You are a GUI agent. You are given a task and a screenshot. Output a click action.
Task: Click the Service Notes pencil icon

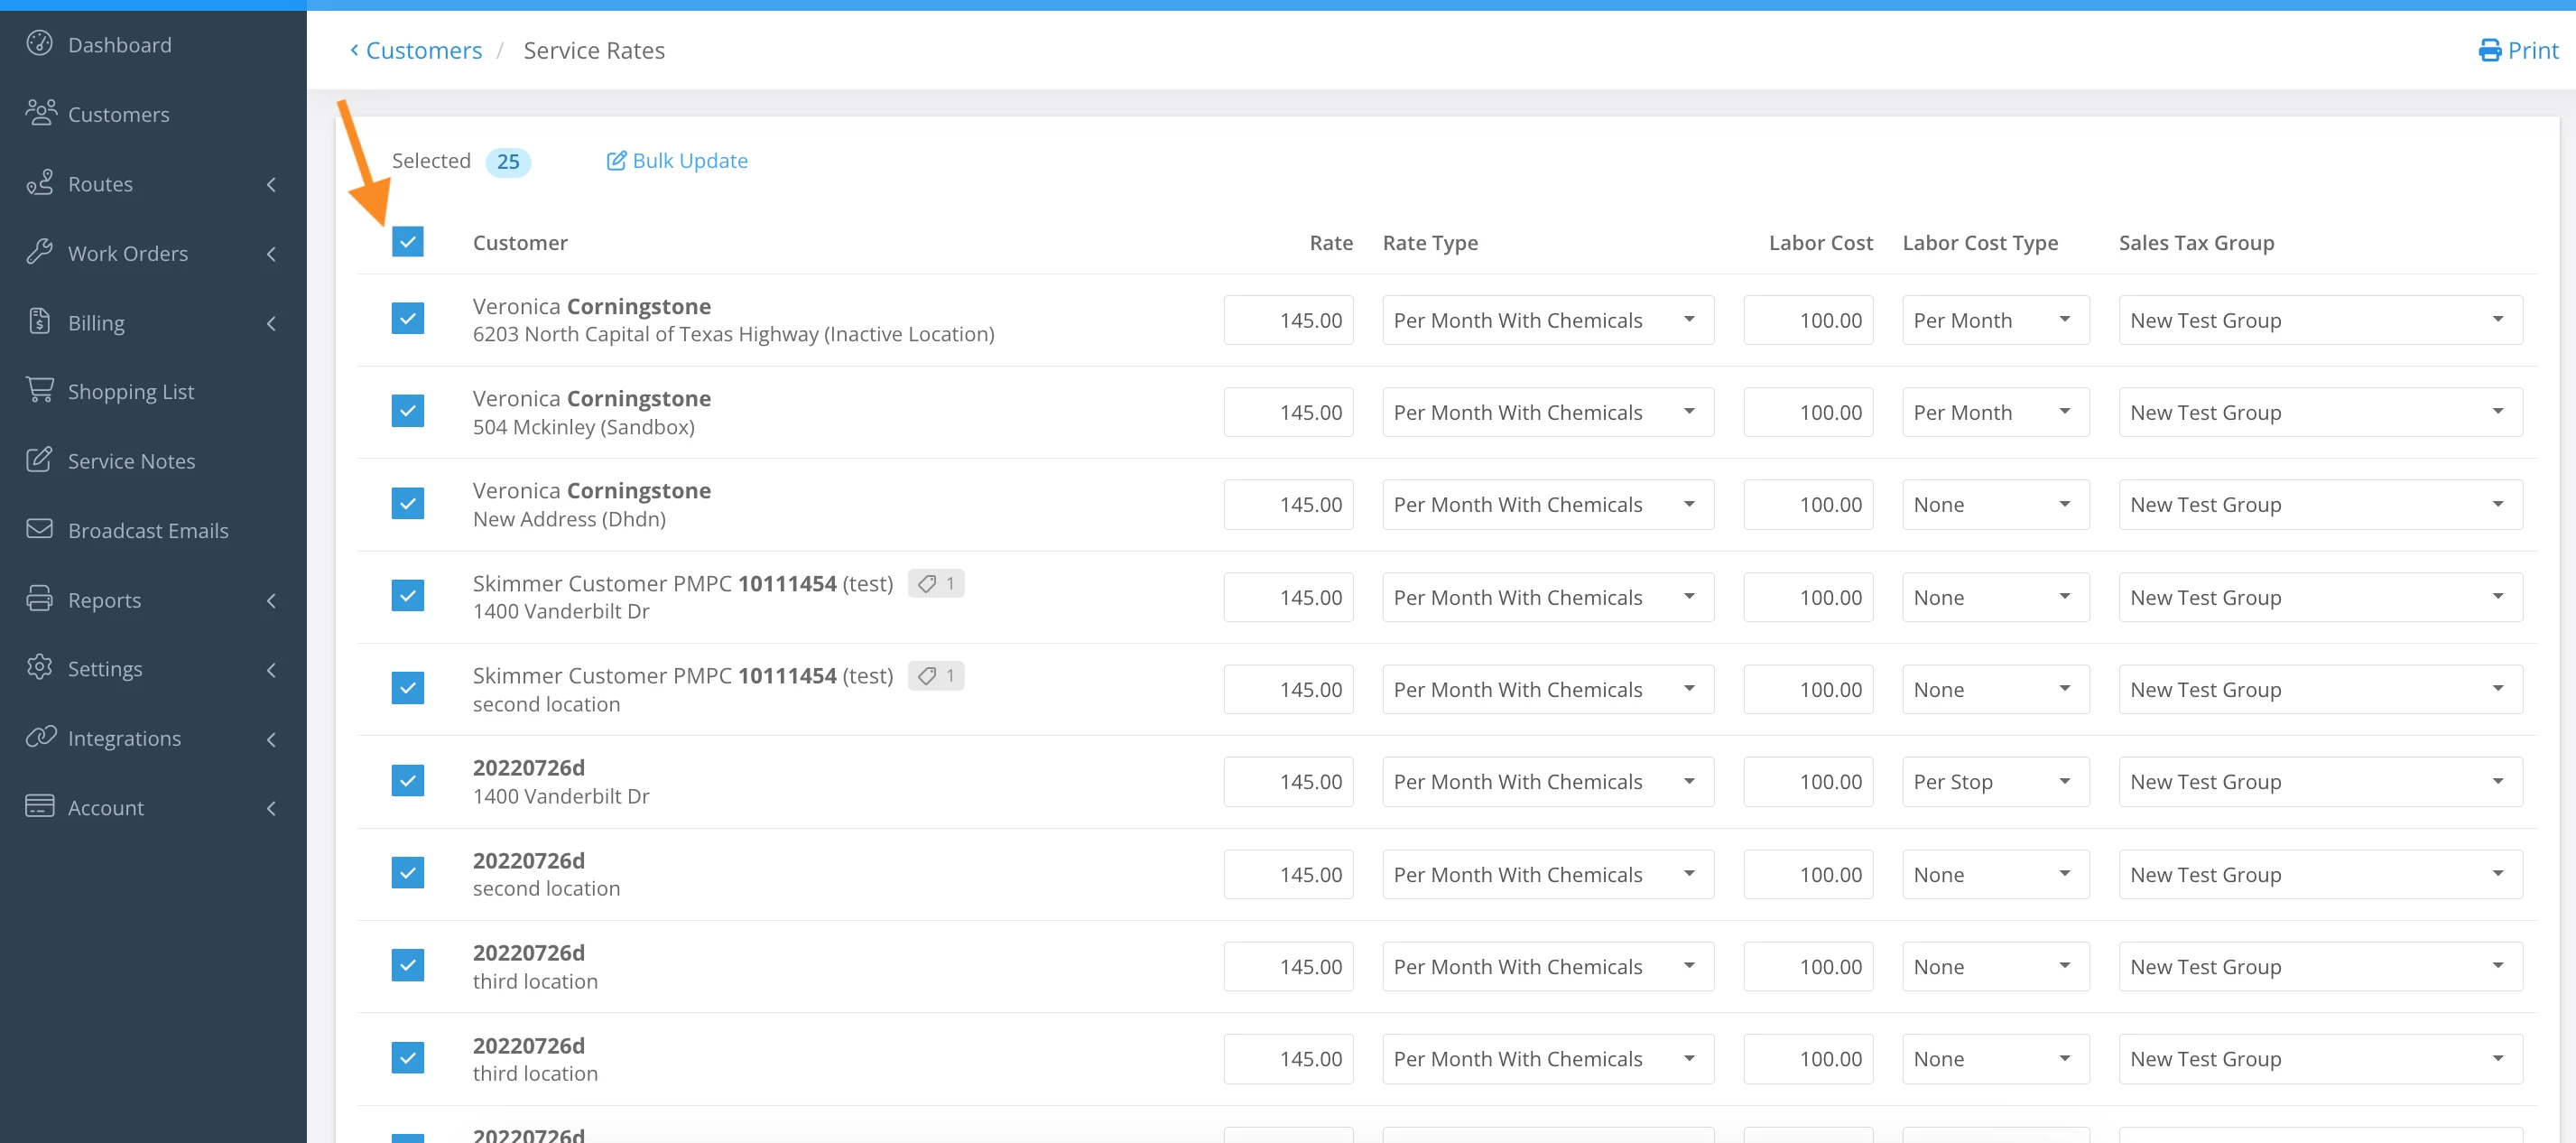(39, 460)
